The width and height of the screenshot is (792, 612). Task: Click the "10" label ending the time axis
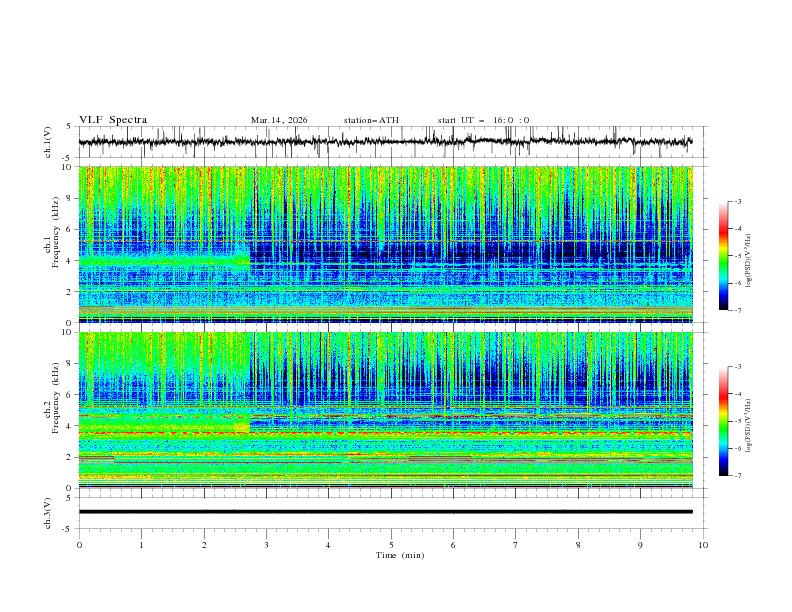point(703,545)
